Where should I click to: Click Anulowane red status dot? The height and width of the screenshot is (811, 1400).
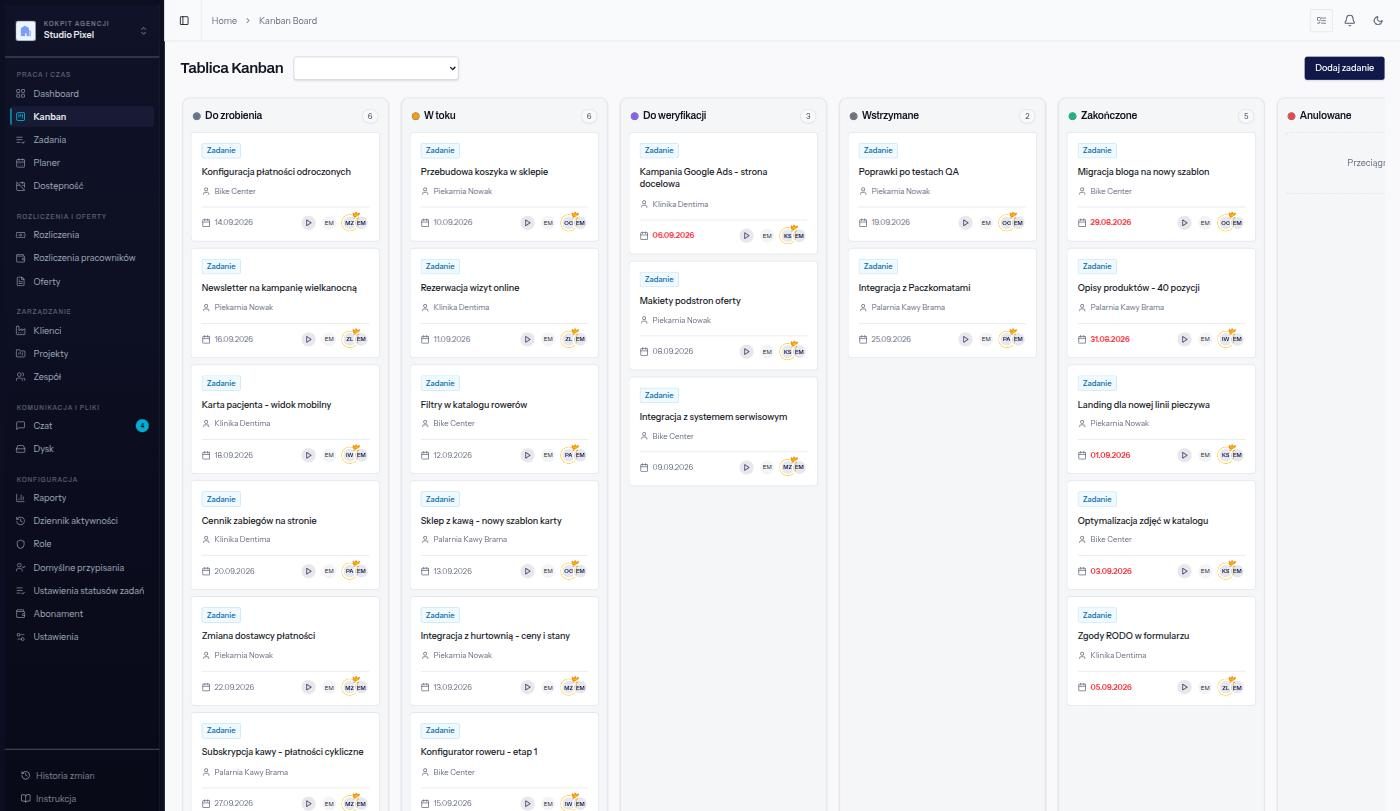[1292, 116]
